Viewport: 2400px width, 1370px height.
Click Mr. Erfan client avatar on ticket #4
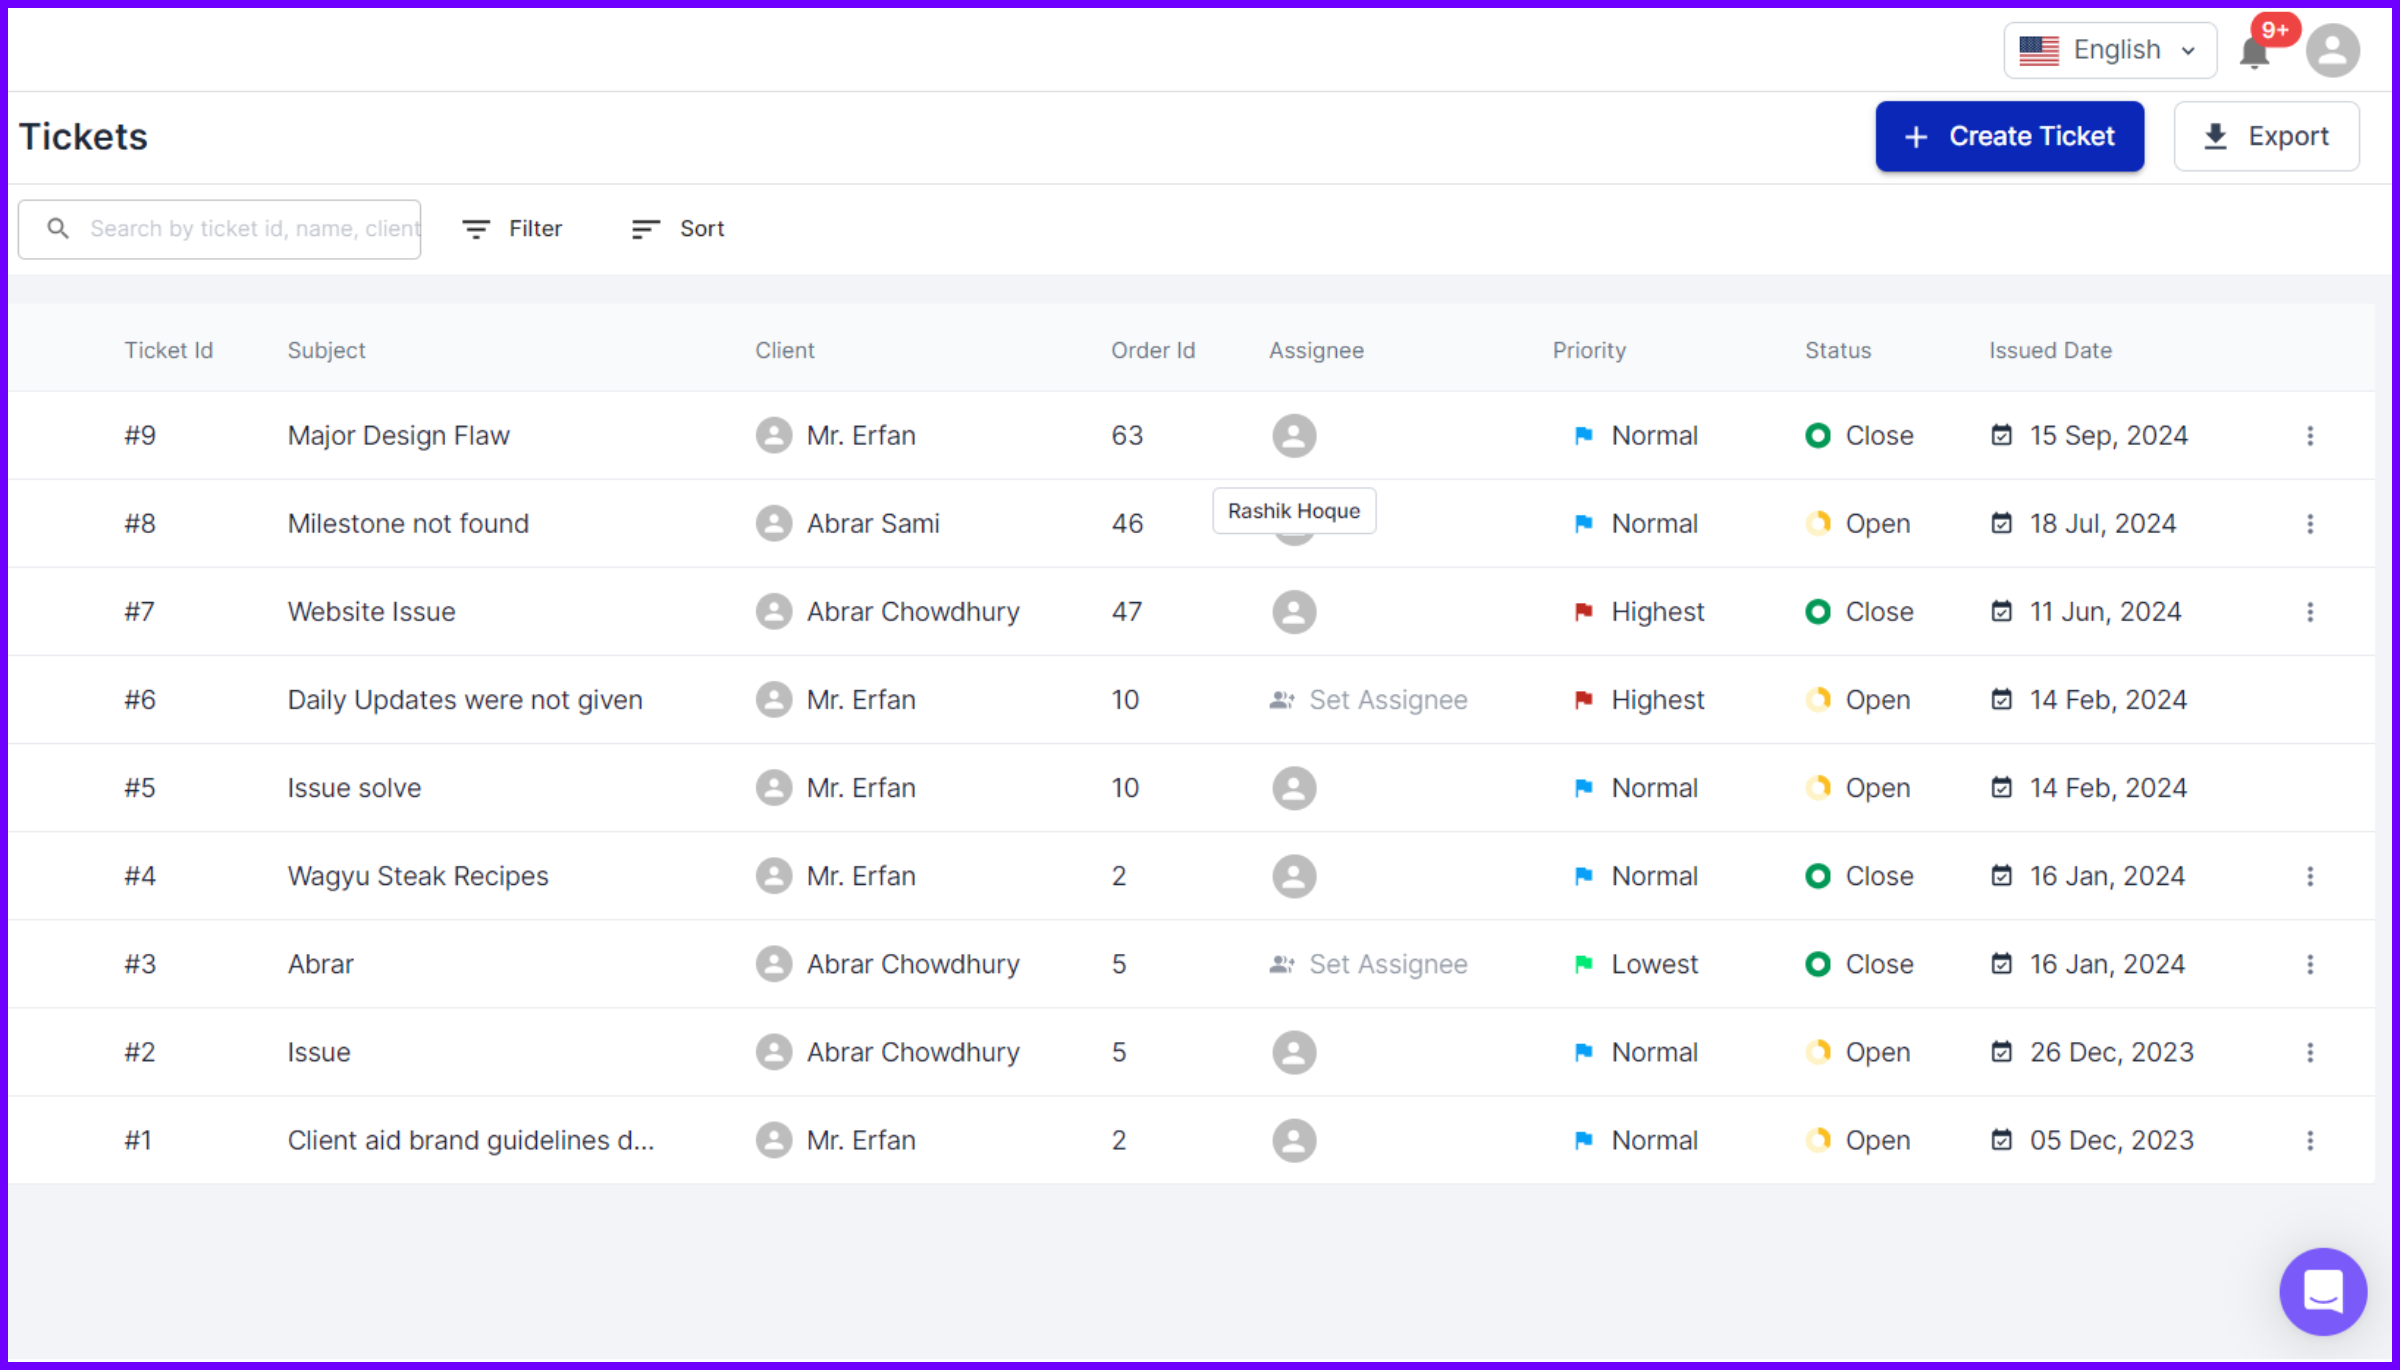(773, 876)
